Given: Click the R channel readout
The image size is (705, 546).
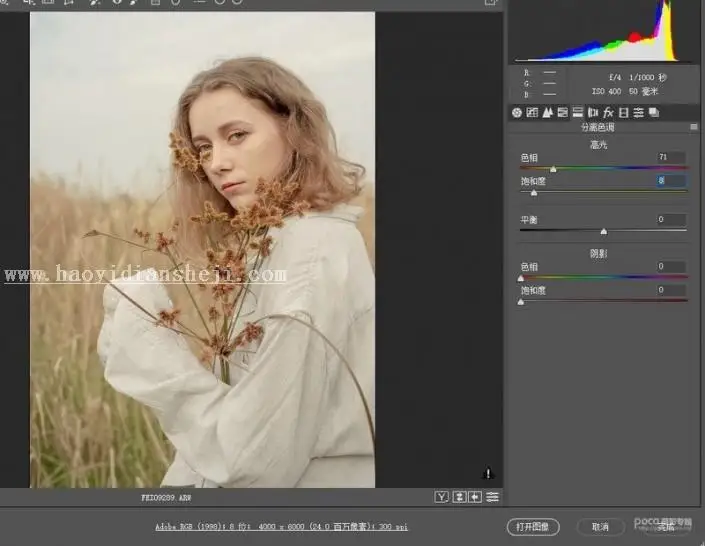Looking at the screenshot, I should [540, 72].
